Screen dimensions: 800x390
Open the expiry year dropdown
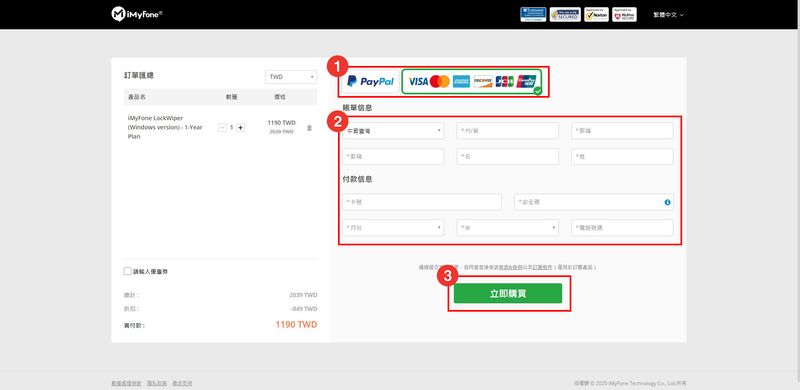pos(508,228)
